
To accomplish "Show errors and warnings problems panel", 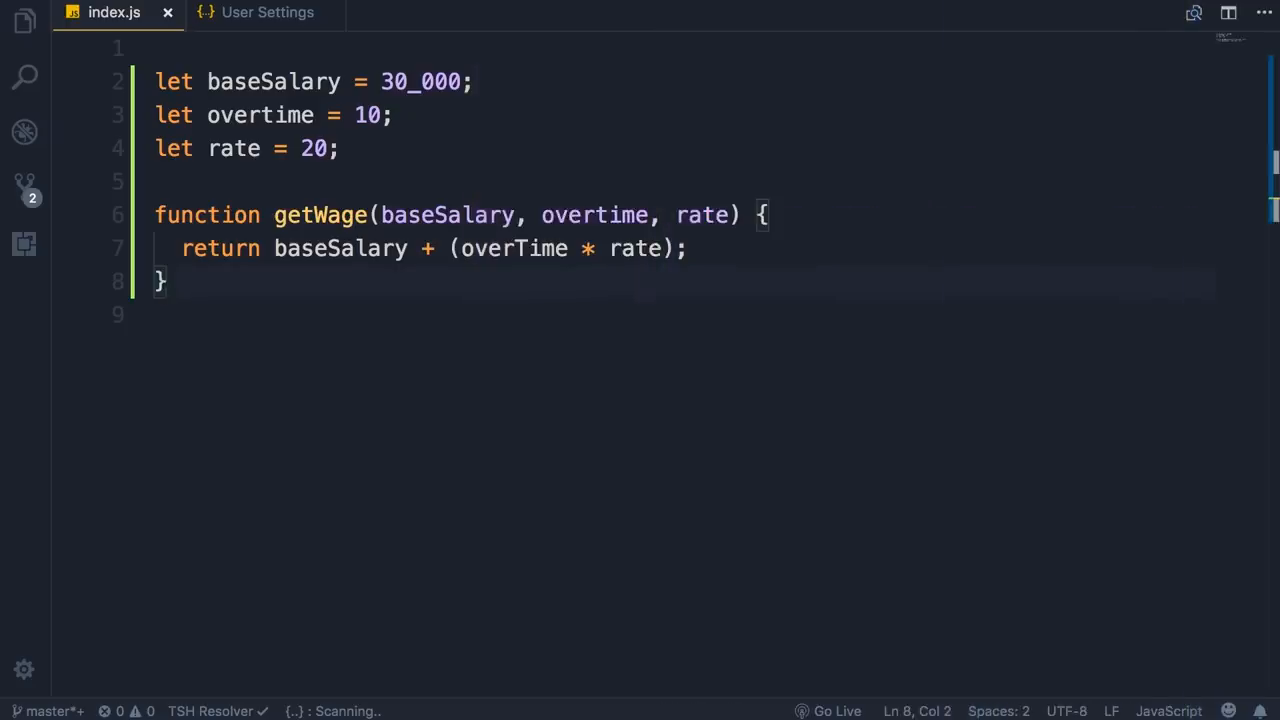I will click(x=126, y=711).
